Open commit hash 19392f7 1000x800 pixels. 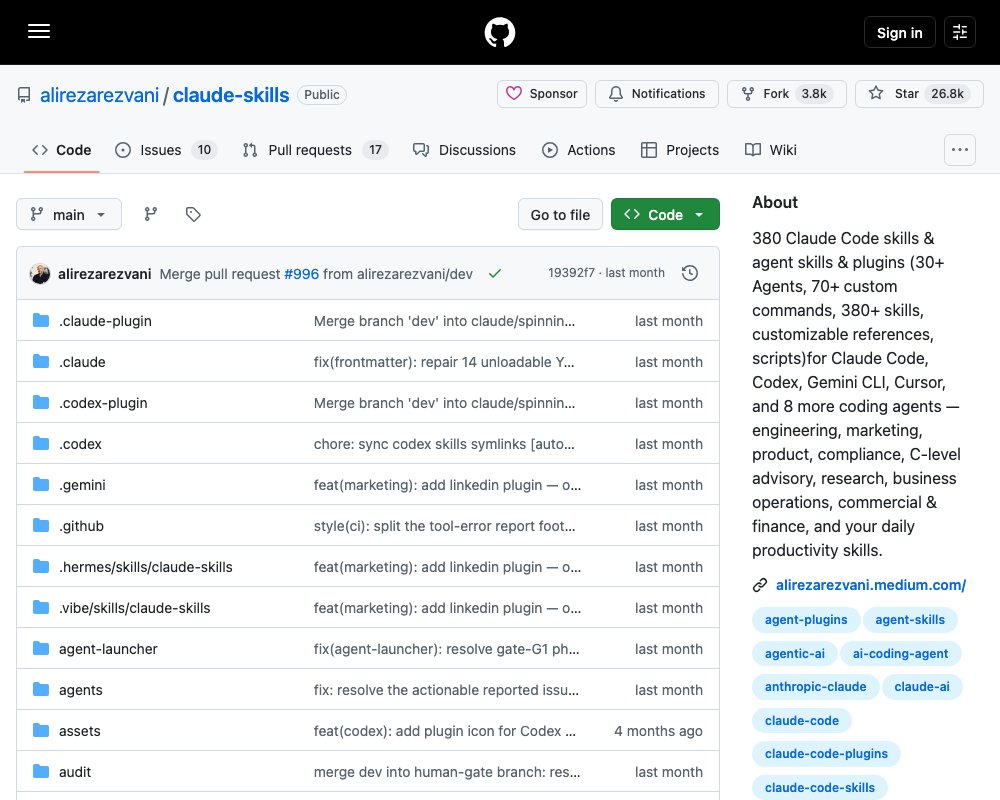(571, 273)
